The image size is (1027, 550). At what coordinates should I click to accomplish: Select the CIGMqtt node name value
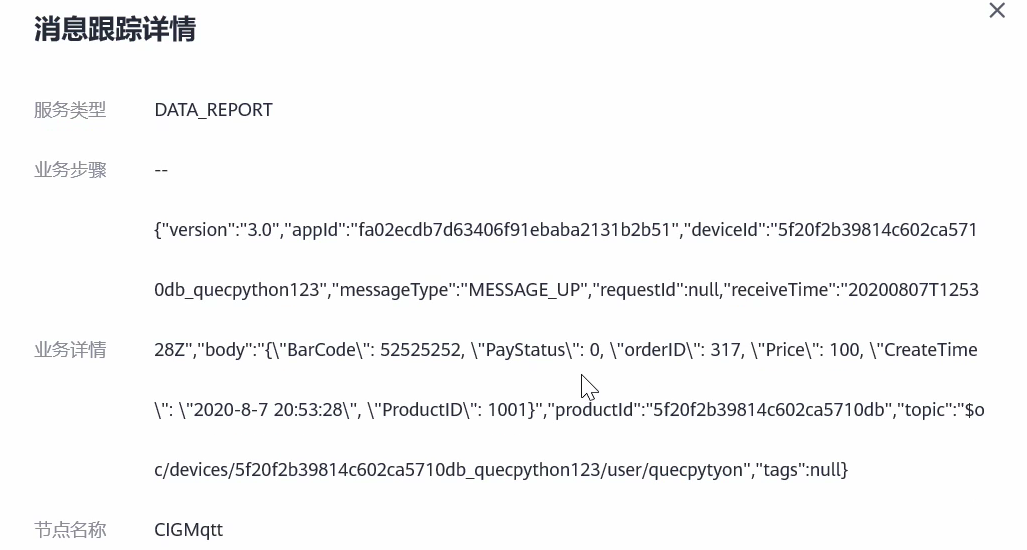pyautogui.click(x=188, y=530)
